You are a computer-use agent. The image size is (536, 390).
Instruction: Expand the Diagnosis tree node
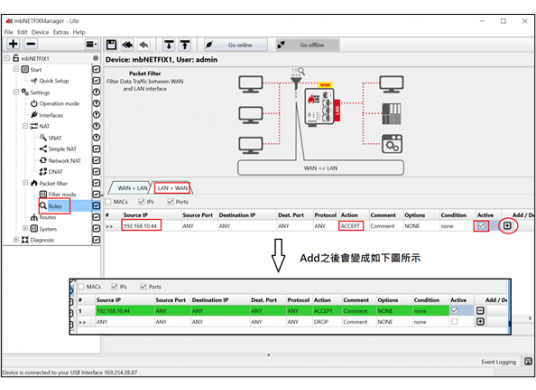coord(16,240)
